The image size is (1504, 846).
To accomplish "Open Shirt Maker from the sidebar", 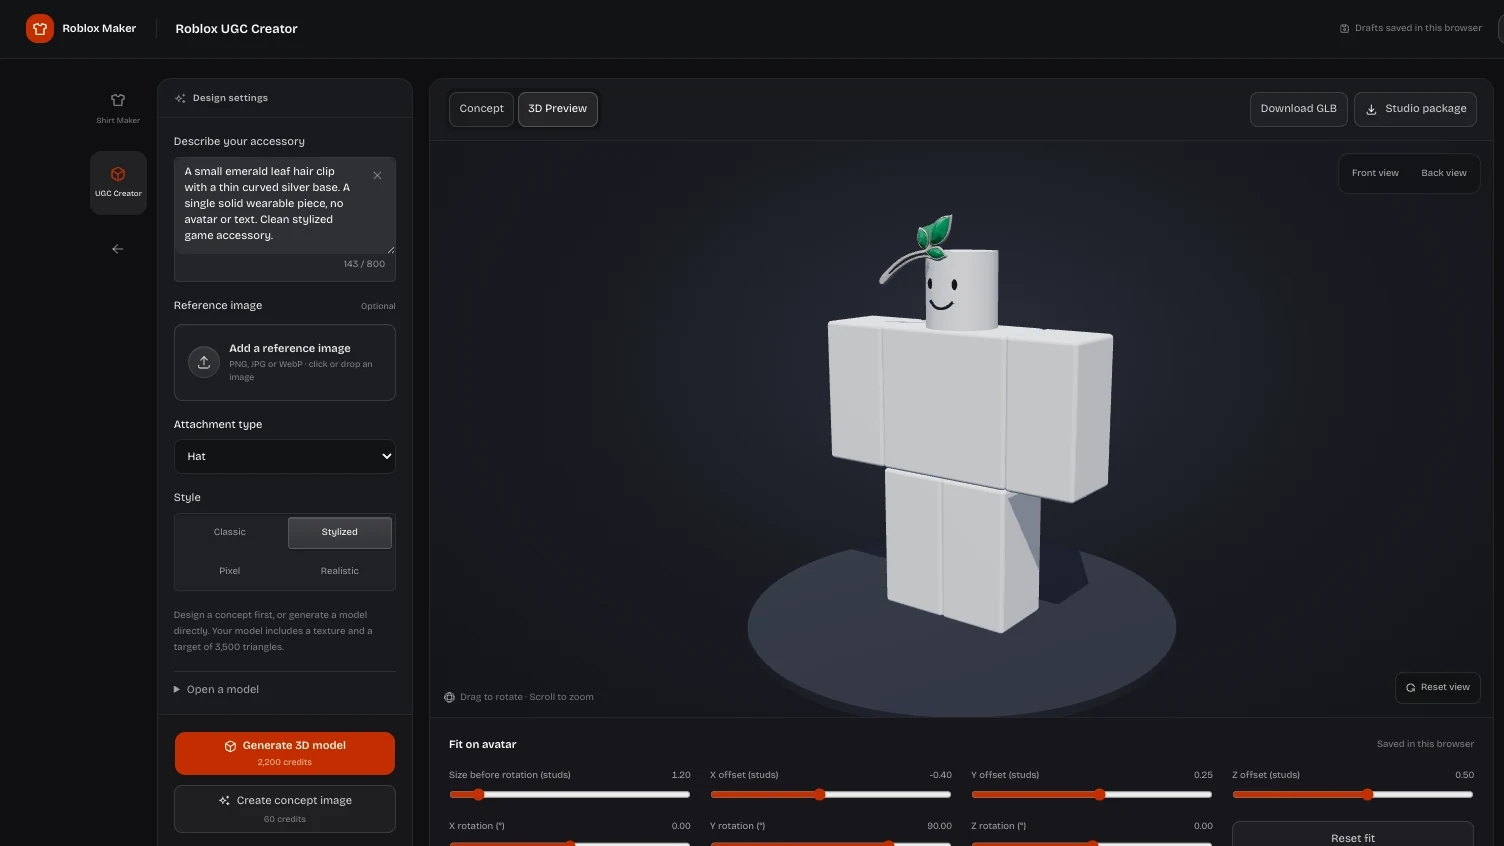I will point(118,108).
